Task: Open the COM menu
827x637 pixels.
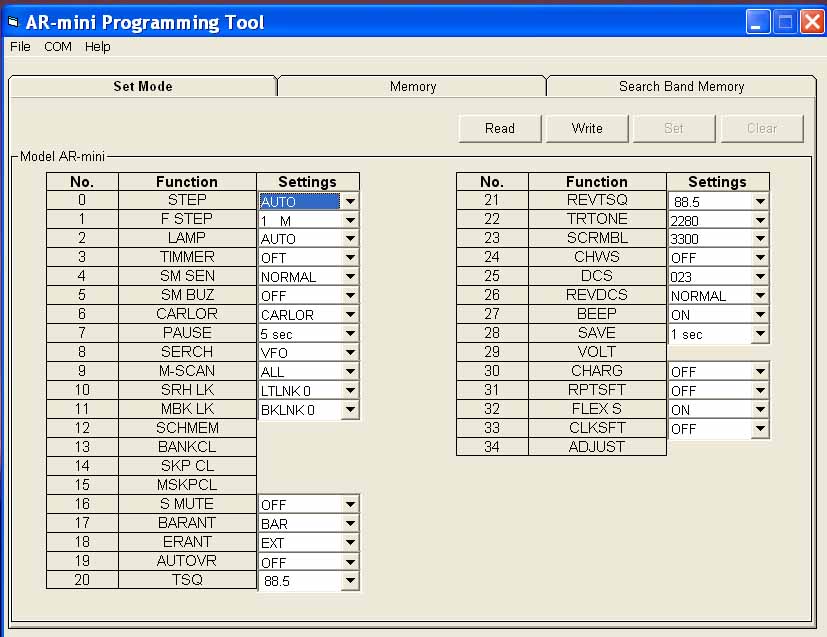Action: (x=57, y=46)
